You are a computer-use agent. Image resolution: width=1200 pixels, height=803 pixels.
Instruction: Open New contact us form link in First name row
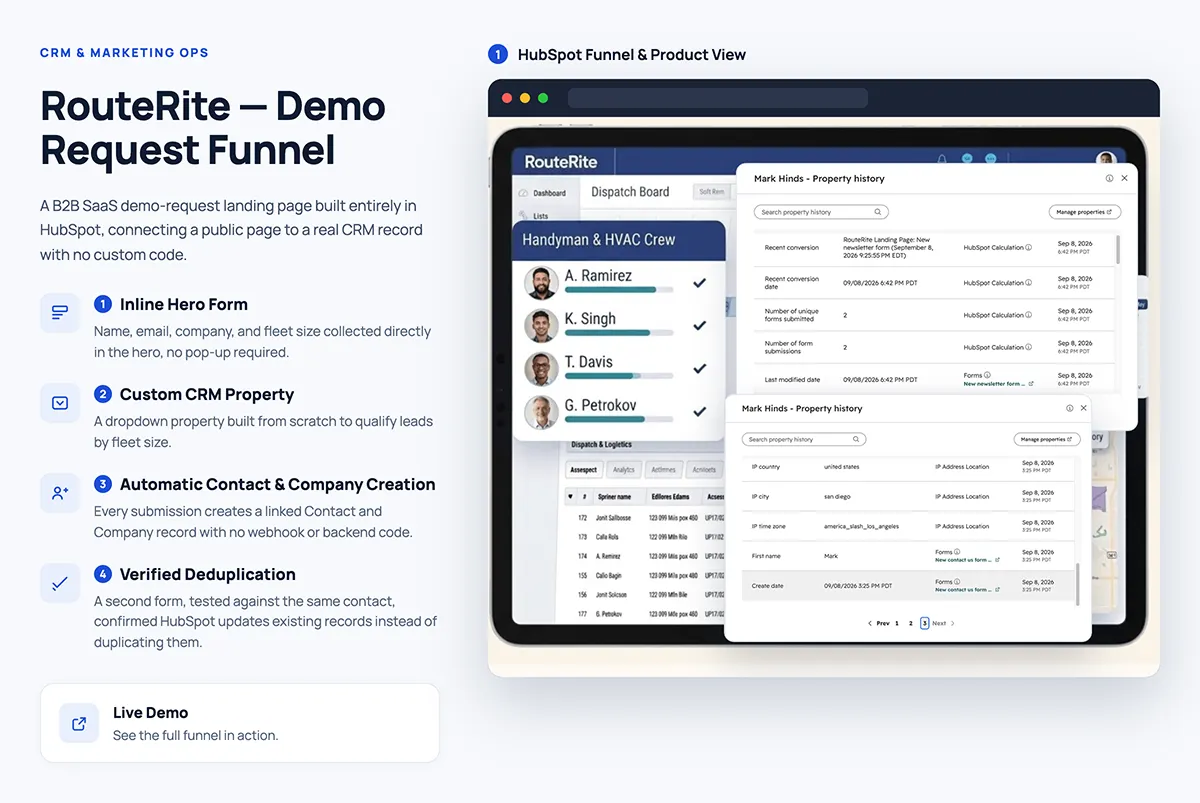pyautogui.click(x=967, y=560)
